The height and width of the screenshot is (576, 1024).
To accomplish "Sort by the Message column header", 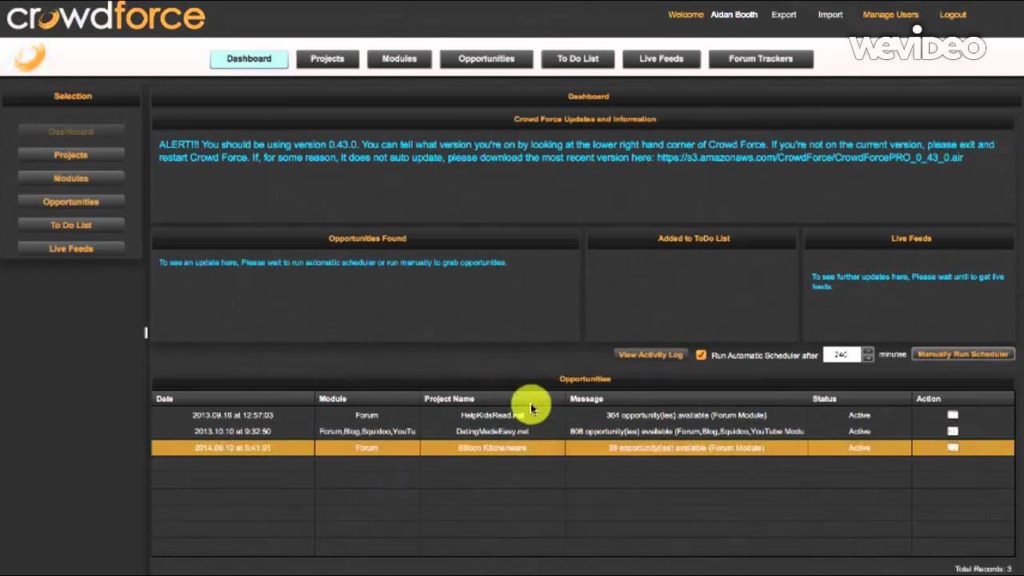I will pos(686,398).
